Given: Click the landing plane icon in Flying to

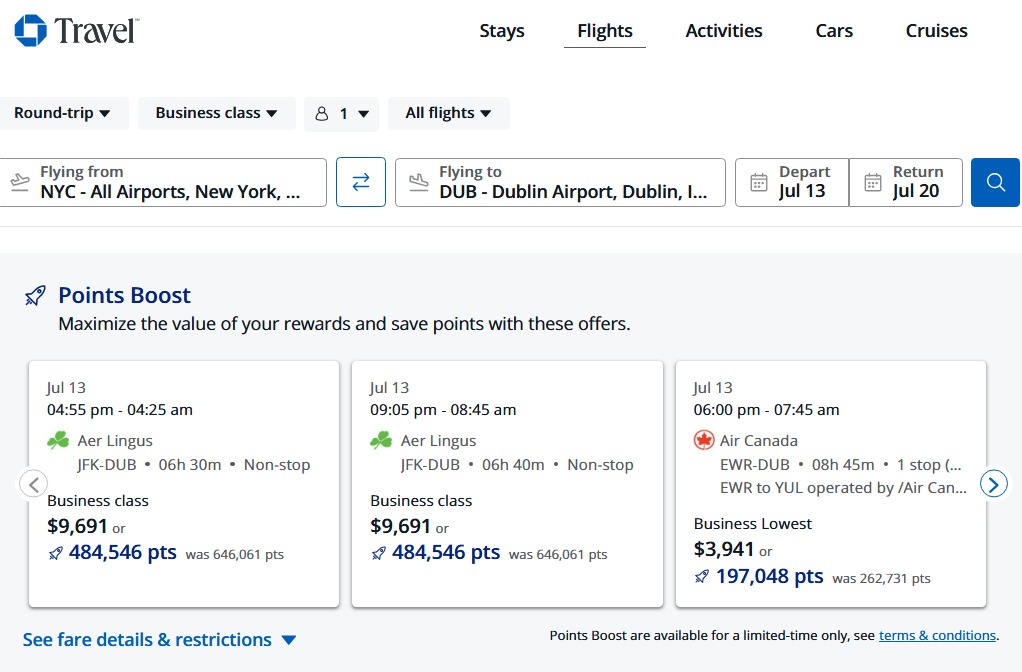Looking at the screenshot, I should (x=418, y=181).
